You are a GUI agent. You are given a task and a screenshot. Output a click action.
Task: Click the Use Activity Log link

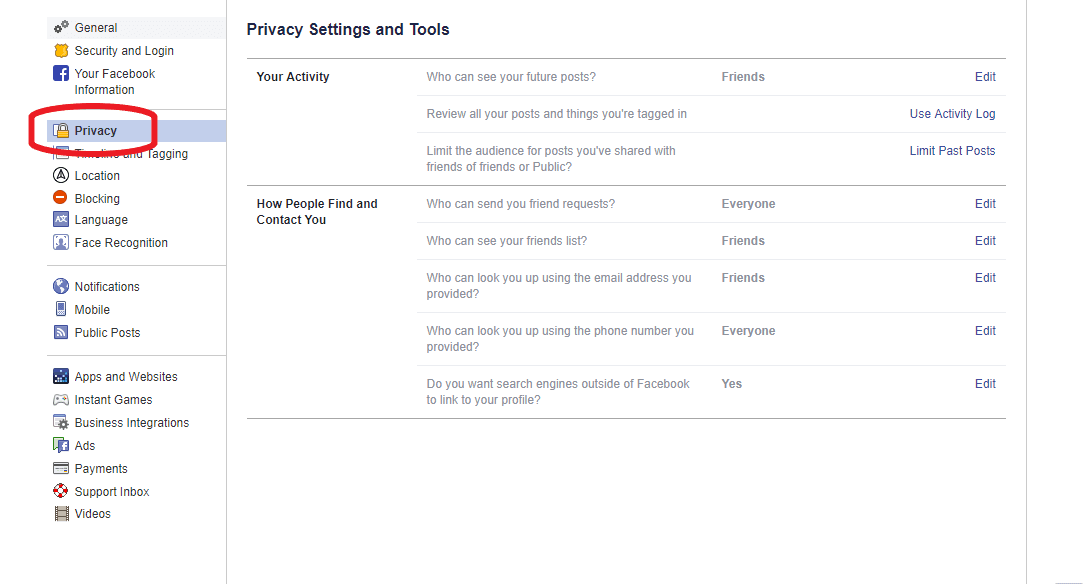[952, 114]
